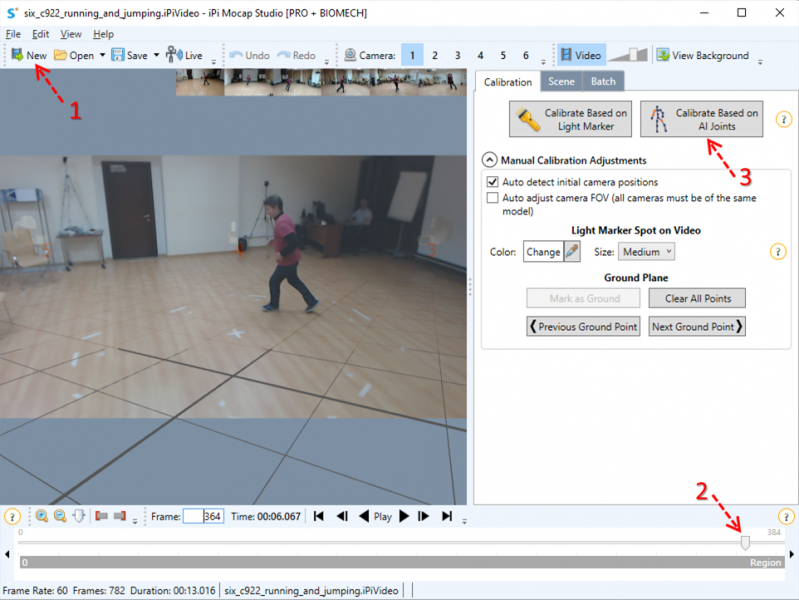The width and height of the screenshot is (799, 600).
Task: Open toolbar overflow after View Background
Action: 760,62
